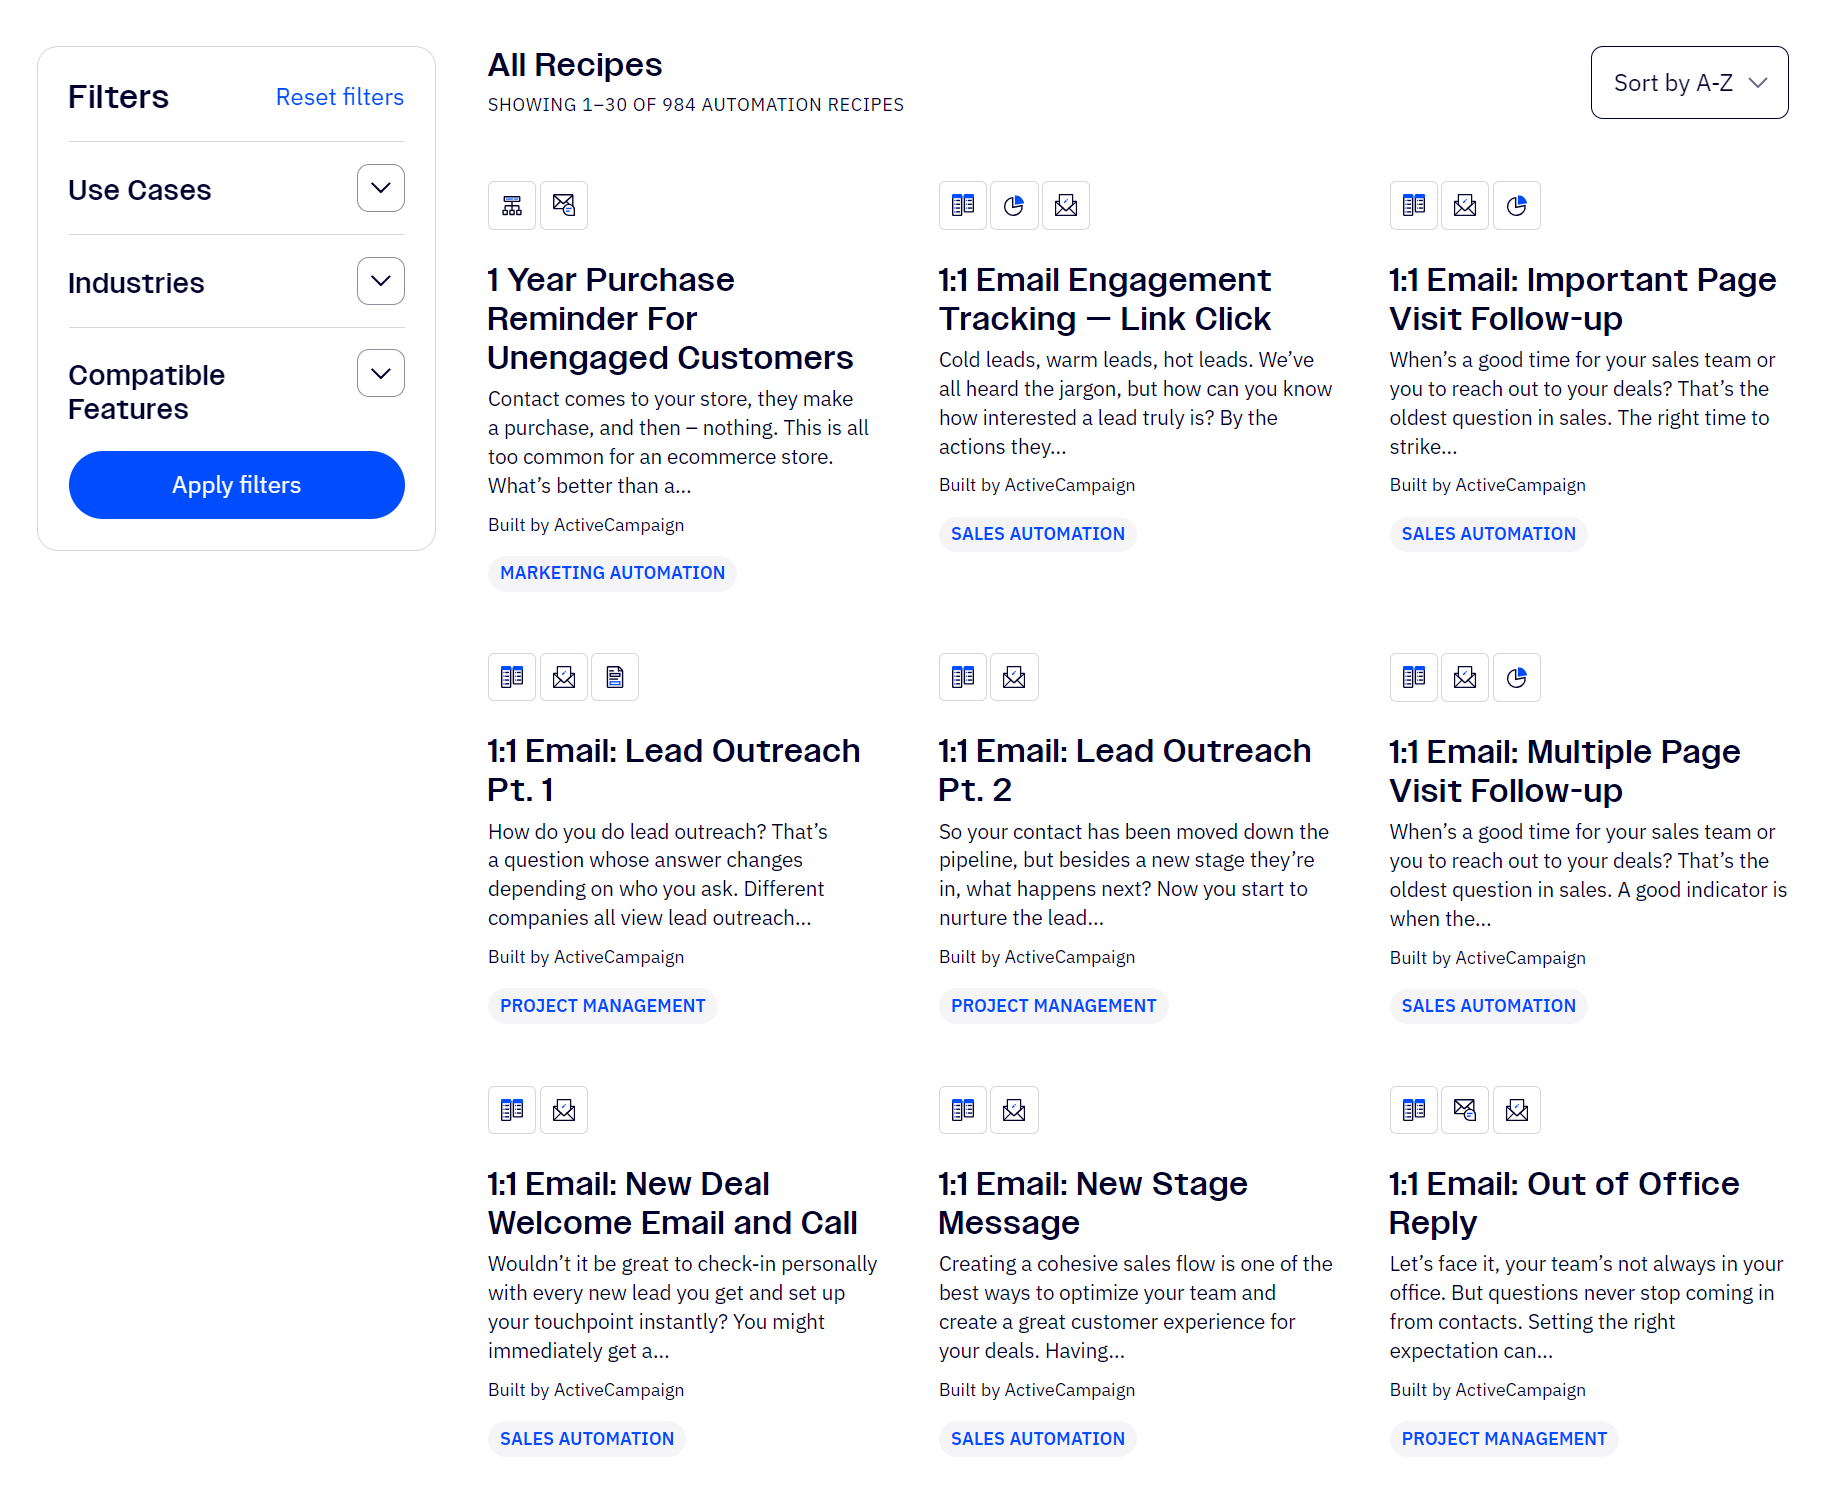Expand the Industries filter chevron
This screenshot has height=1489, width=1839.
click(x=381, y=281)
